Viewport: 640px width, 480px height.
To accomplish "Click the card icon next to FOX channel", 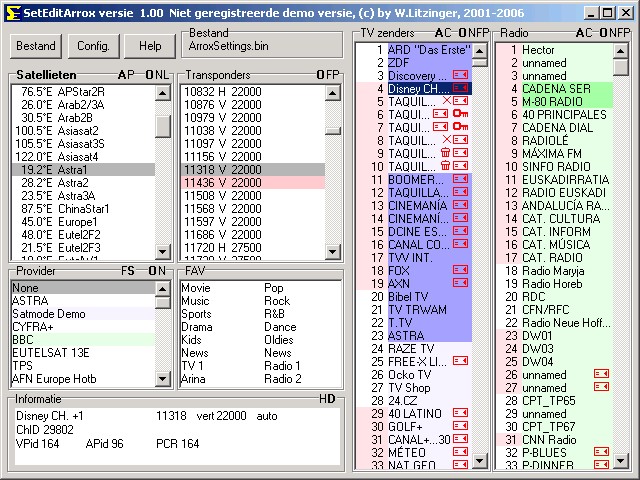I will pyautogui.click(x=460, y=270).
